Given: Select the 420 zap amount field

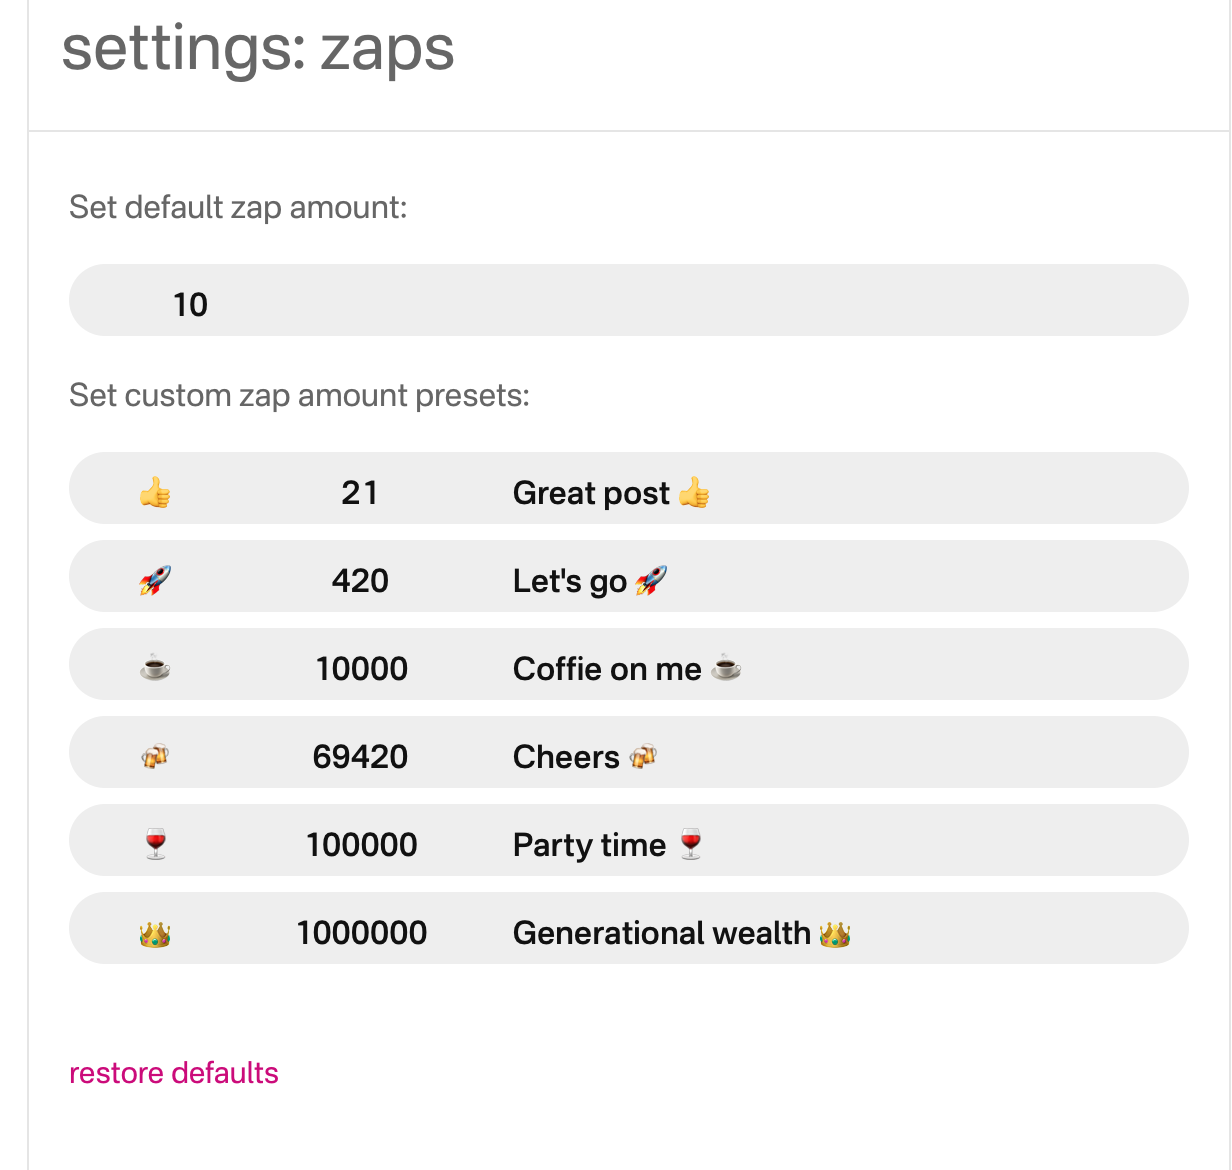Looking at the screenshot, I should [x=360, y=580].
